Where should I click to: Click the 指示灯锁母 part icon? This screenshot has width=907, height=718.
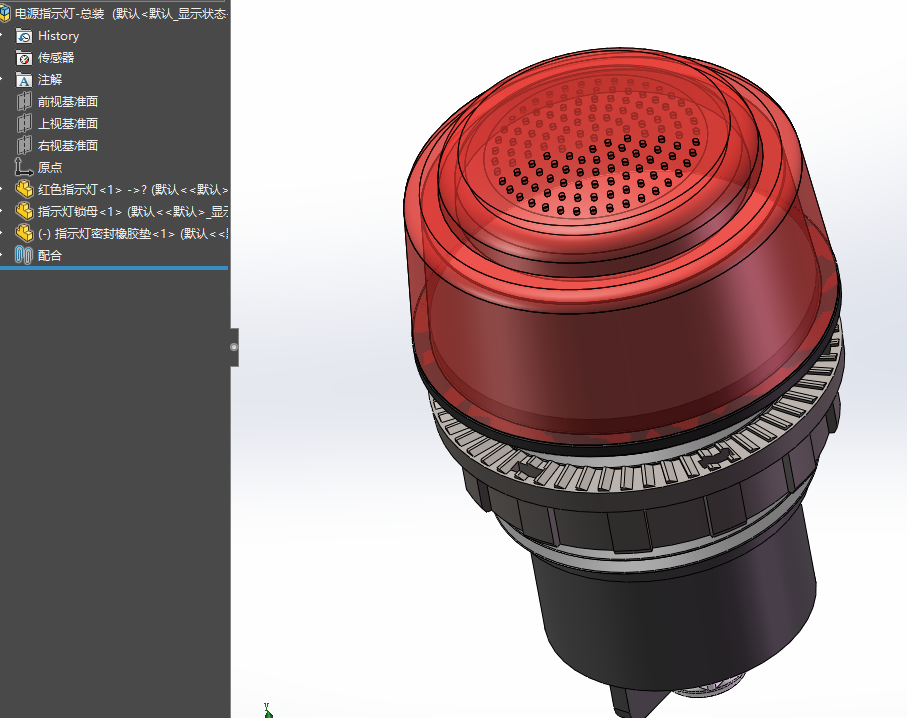coord(24,211)
